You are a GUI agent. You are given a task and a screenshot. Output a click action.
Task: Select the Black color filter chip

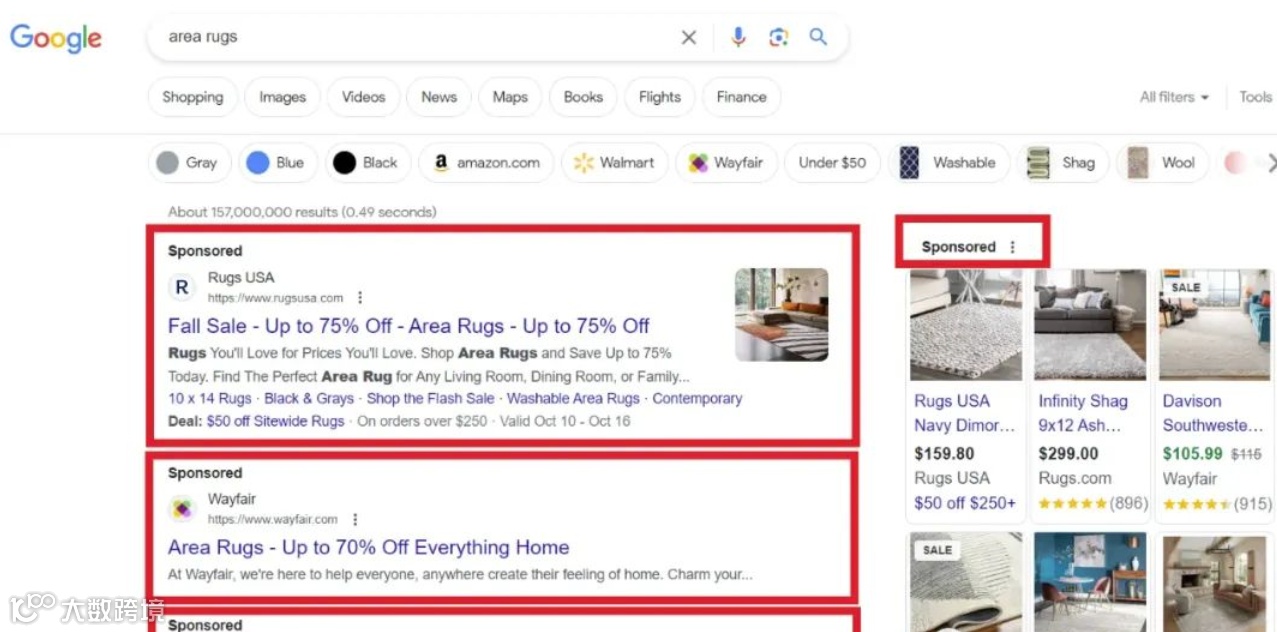click(367, 163)
